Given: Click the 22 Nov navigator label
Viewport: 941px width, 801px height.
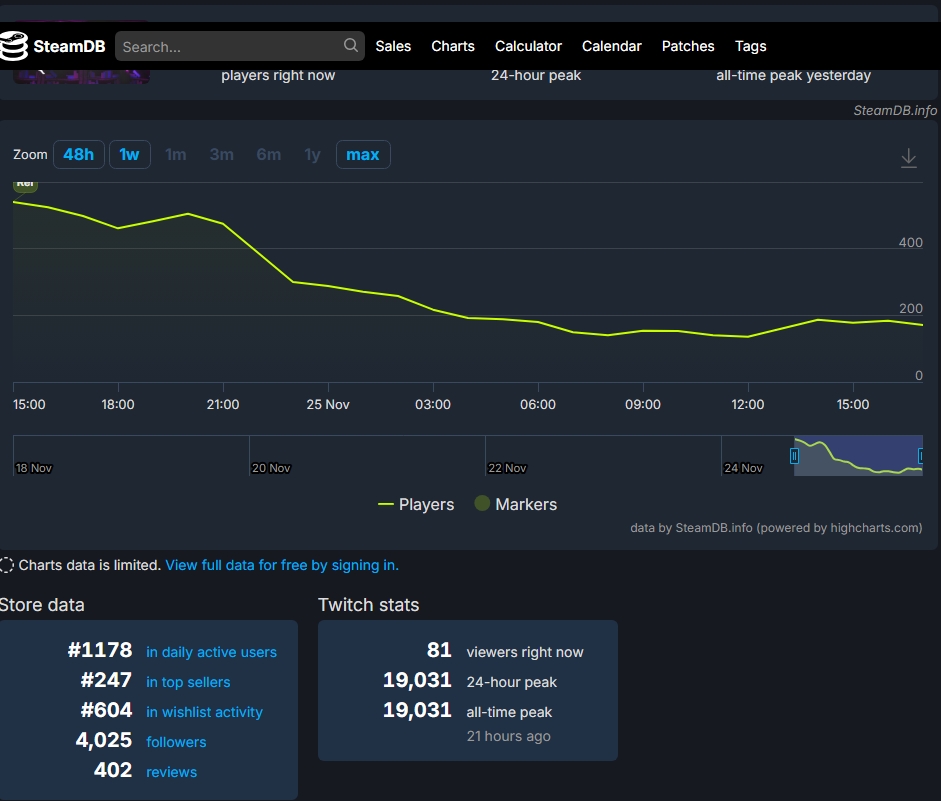Looking at the screenshot, I should point(507,468).
